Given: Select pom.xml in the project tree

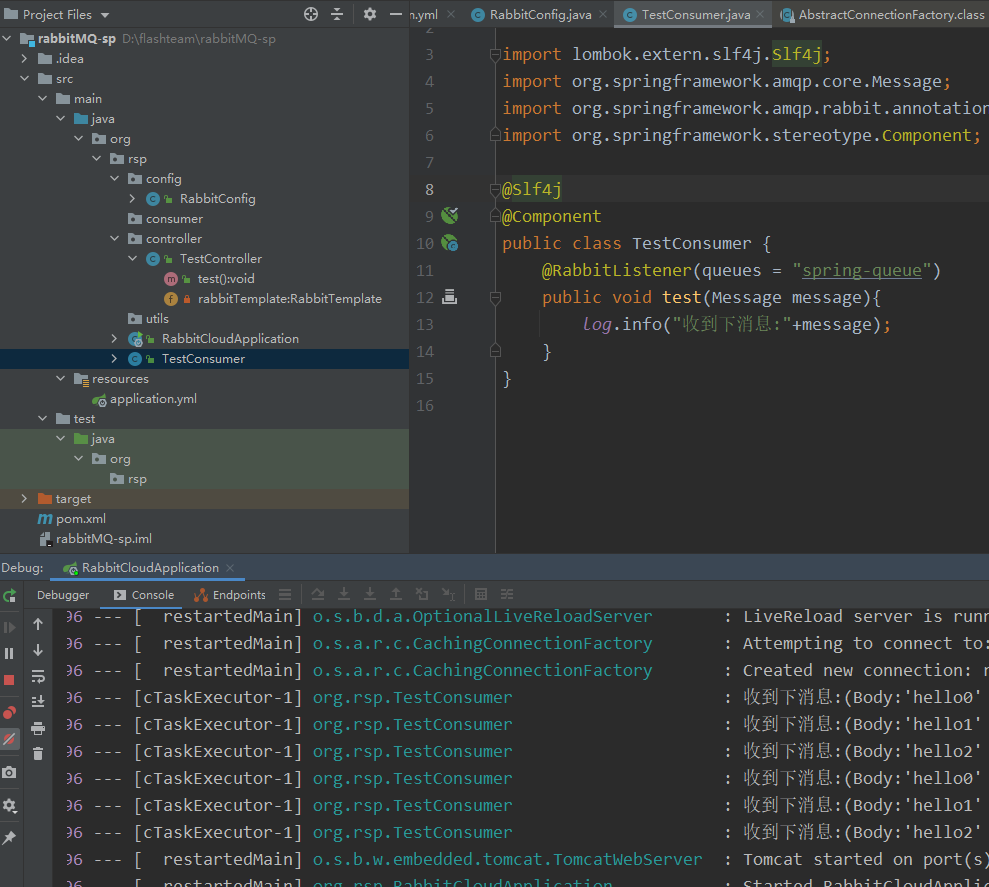Looking at the screenshot, I should click(x=81, y=519).
